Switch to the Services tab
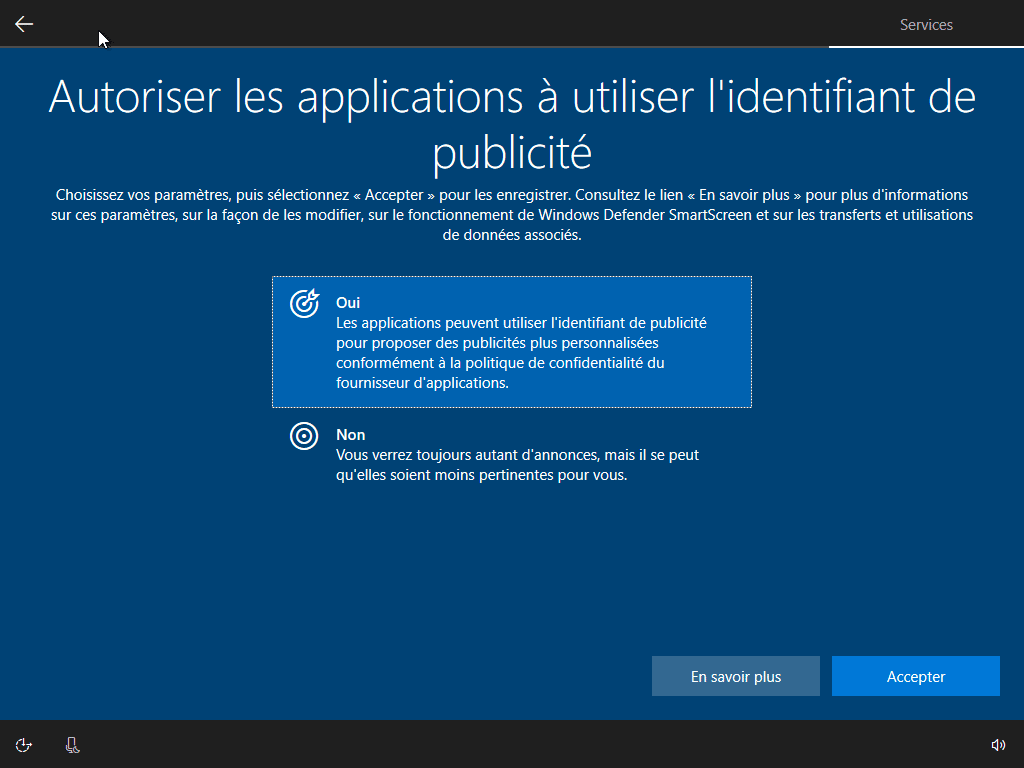Viewport: 1024px width, 768px height. pyautogui.click(x=926, y=24)
